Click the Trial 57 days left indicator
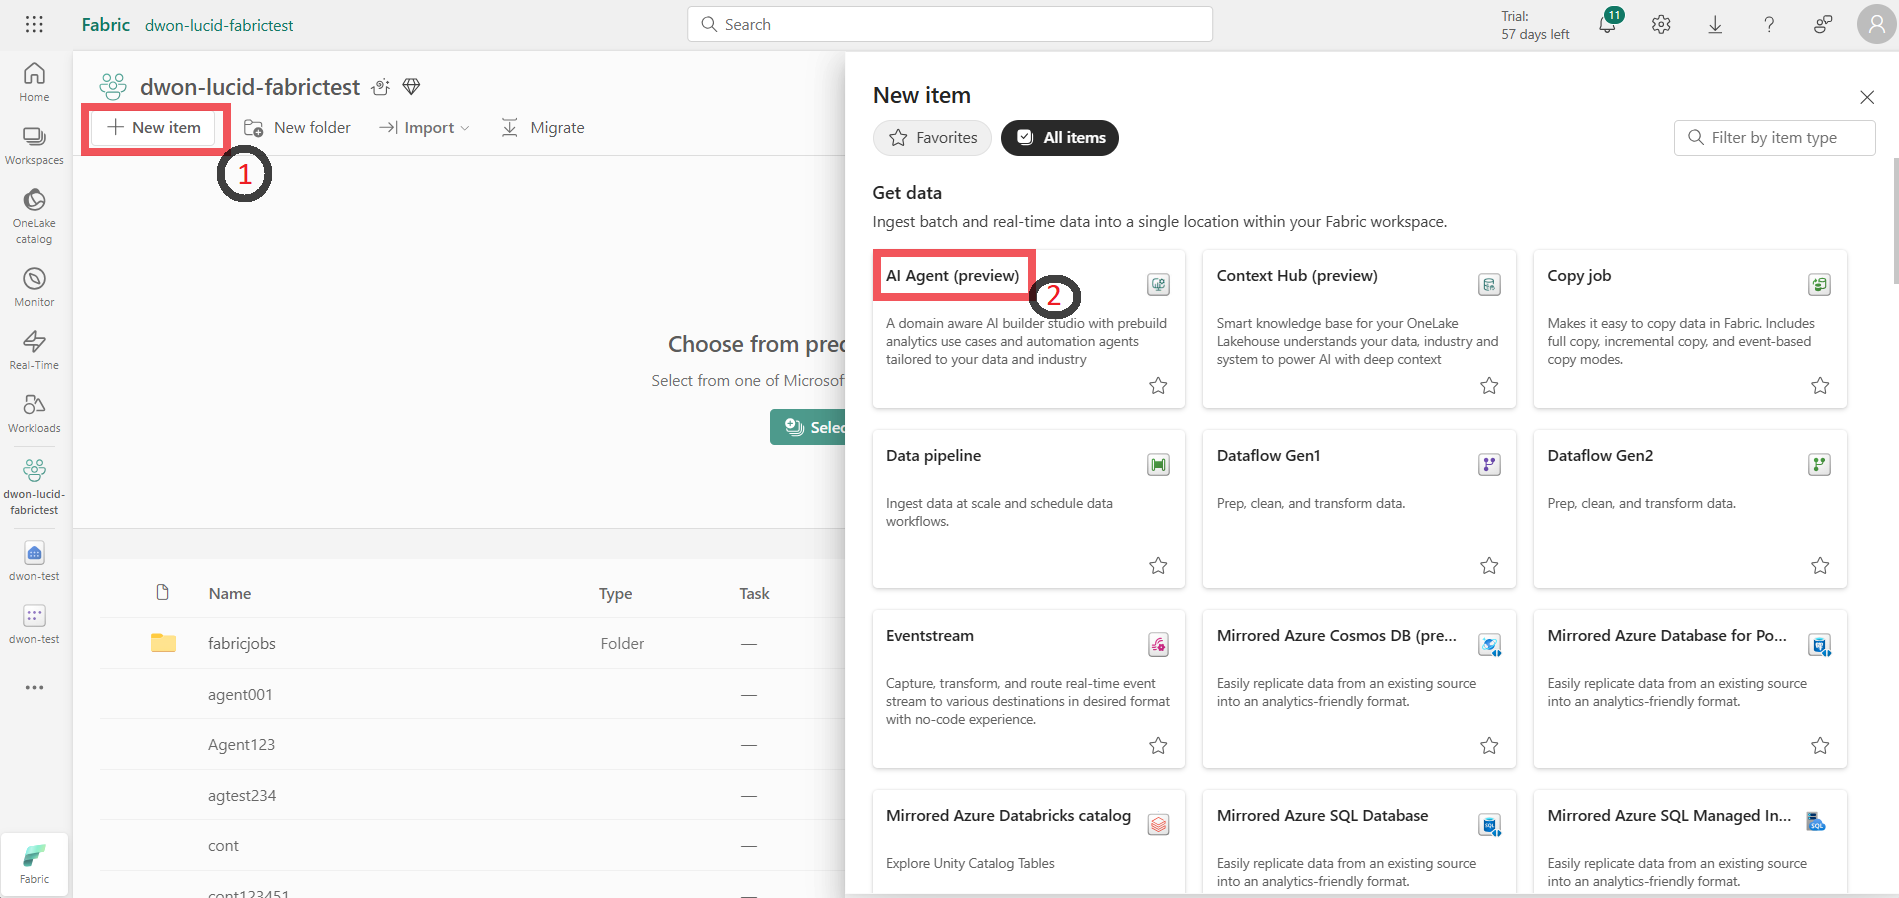 (1535, 25)
